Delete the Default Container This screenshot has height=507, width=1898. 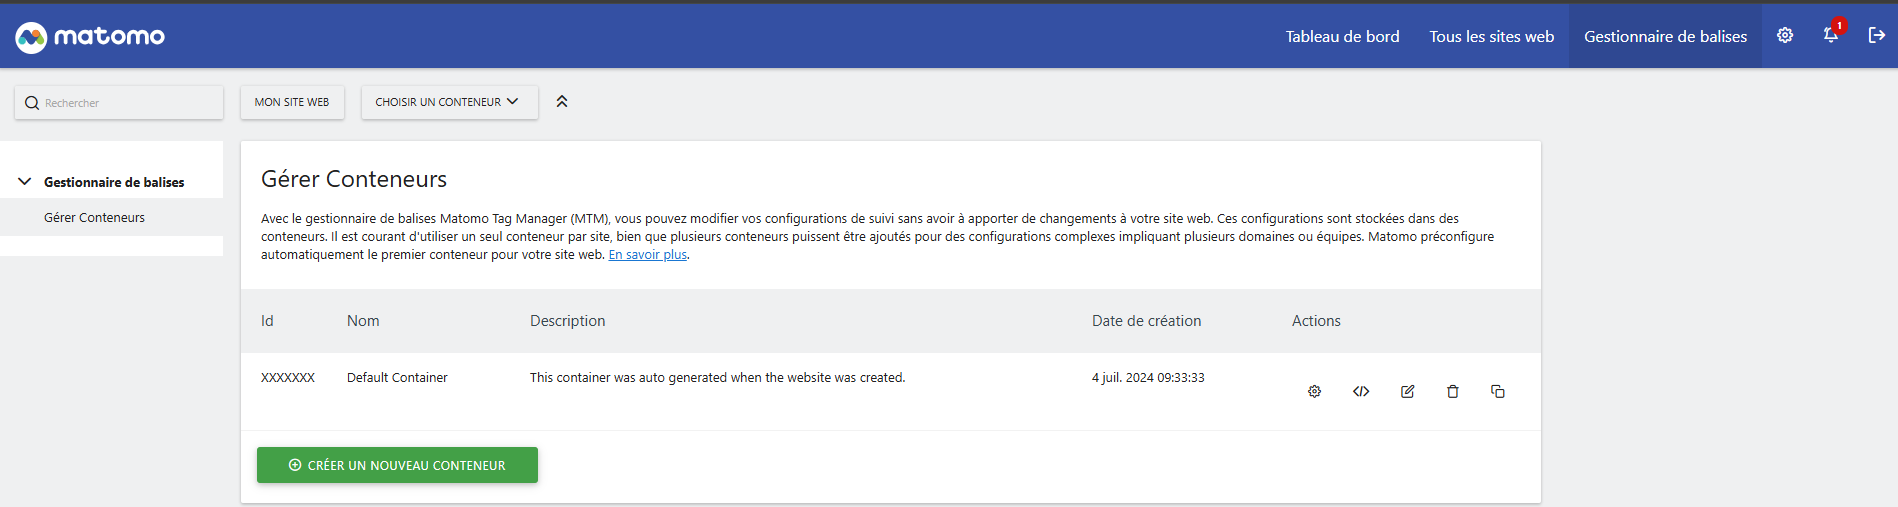(1453, 392)
